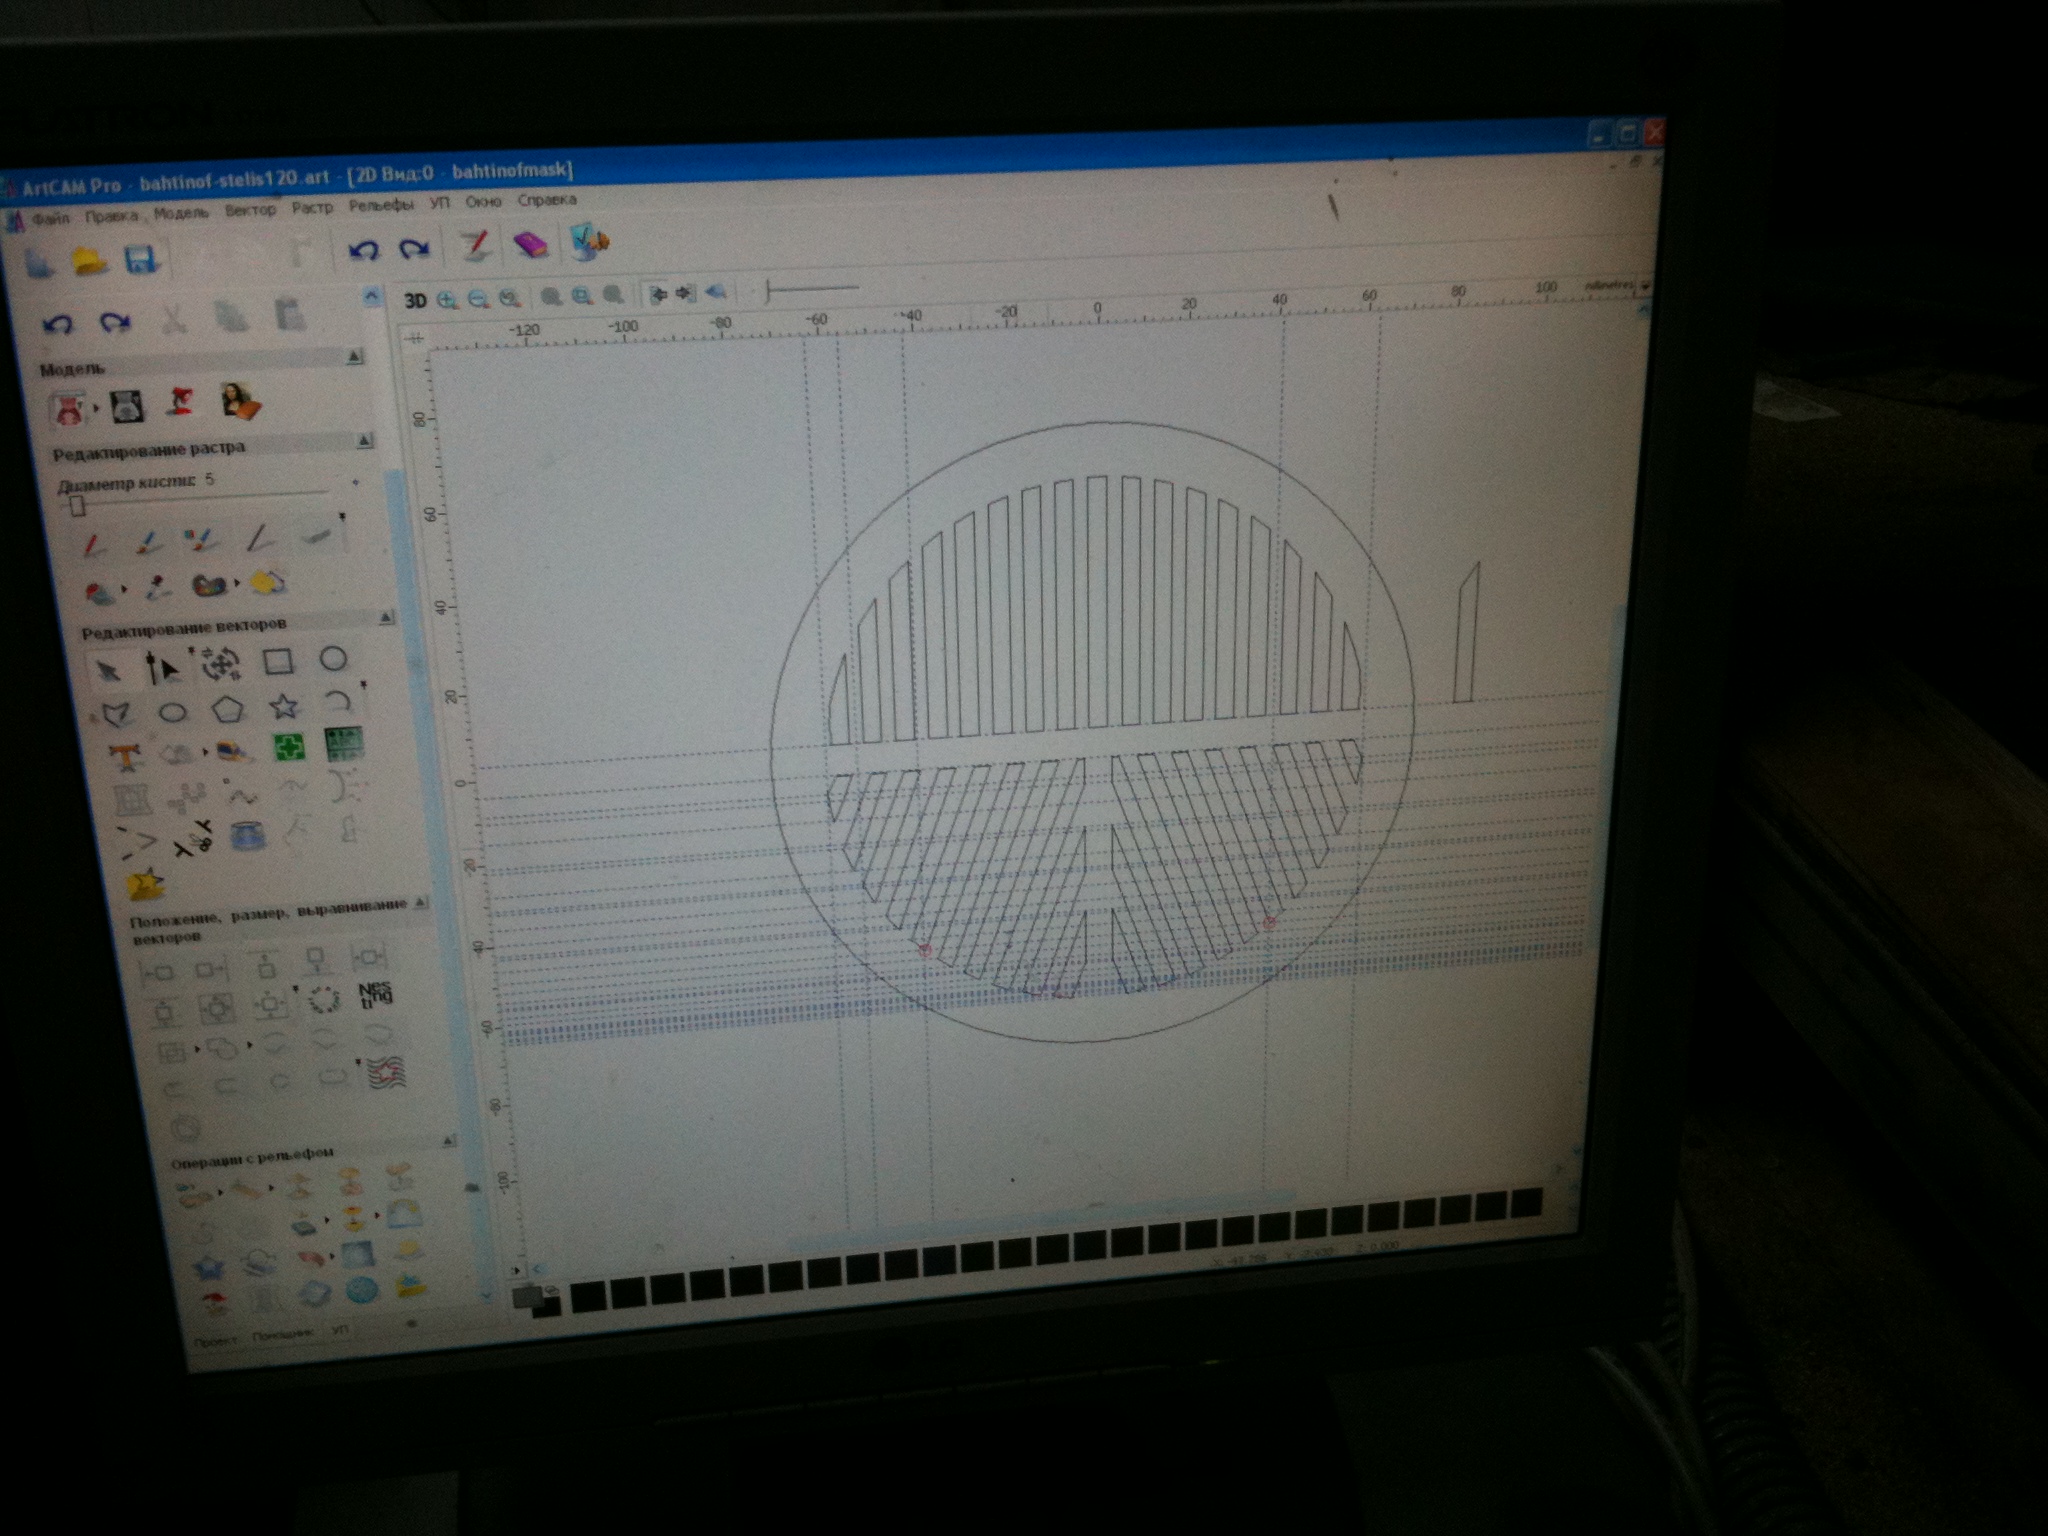Click the small separate slot shape vector
The width and height of the screenshot is (2048, 1536).
pos(1467,632)
